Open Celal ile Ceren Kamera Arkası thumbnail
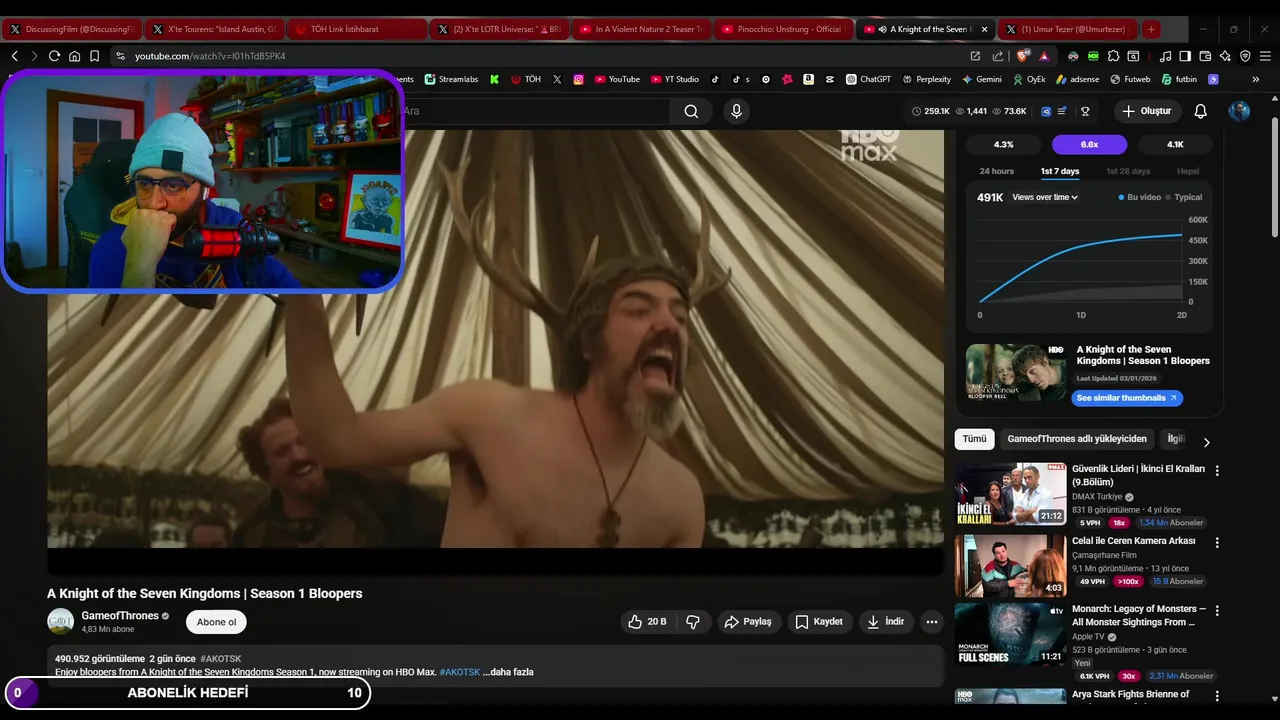 click(1010, 566)
